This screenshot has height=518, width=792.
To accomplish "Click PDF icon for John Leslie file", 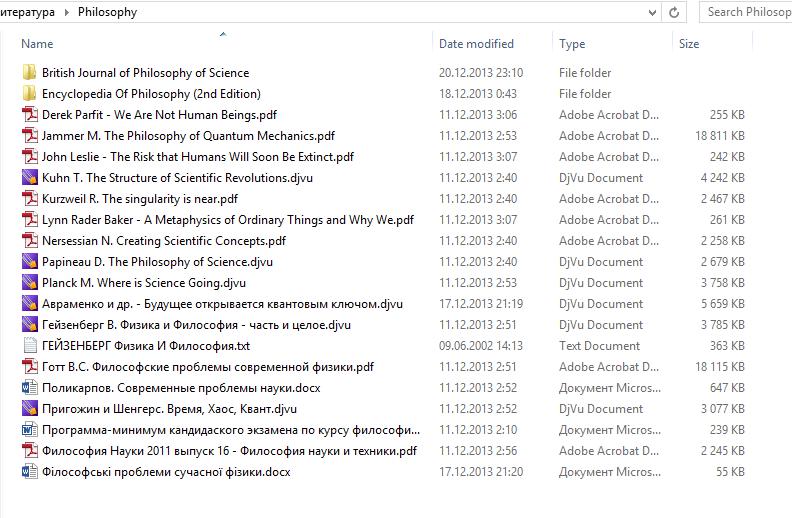I will tap(30, 157).
